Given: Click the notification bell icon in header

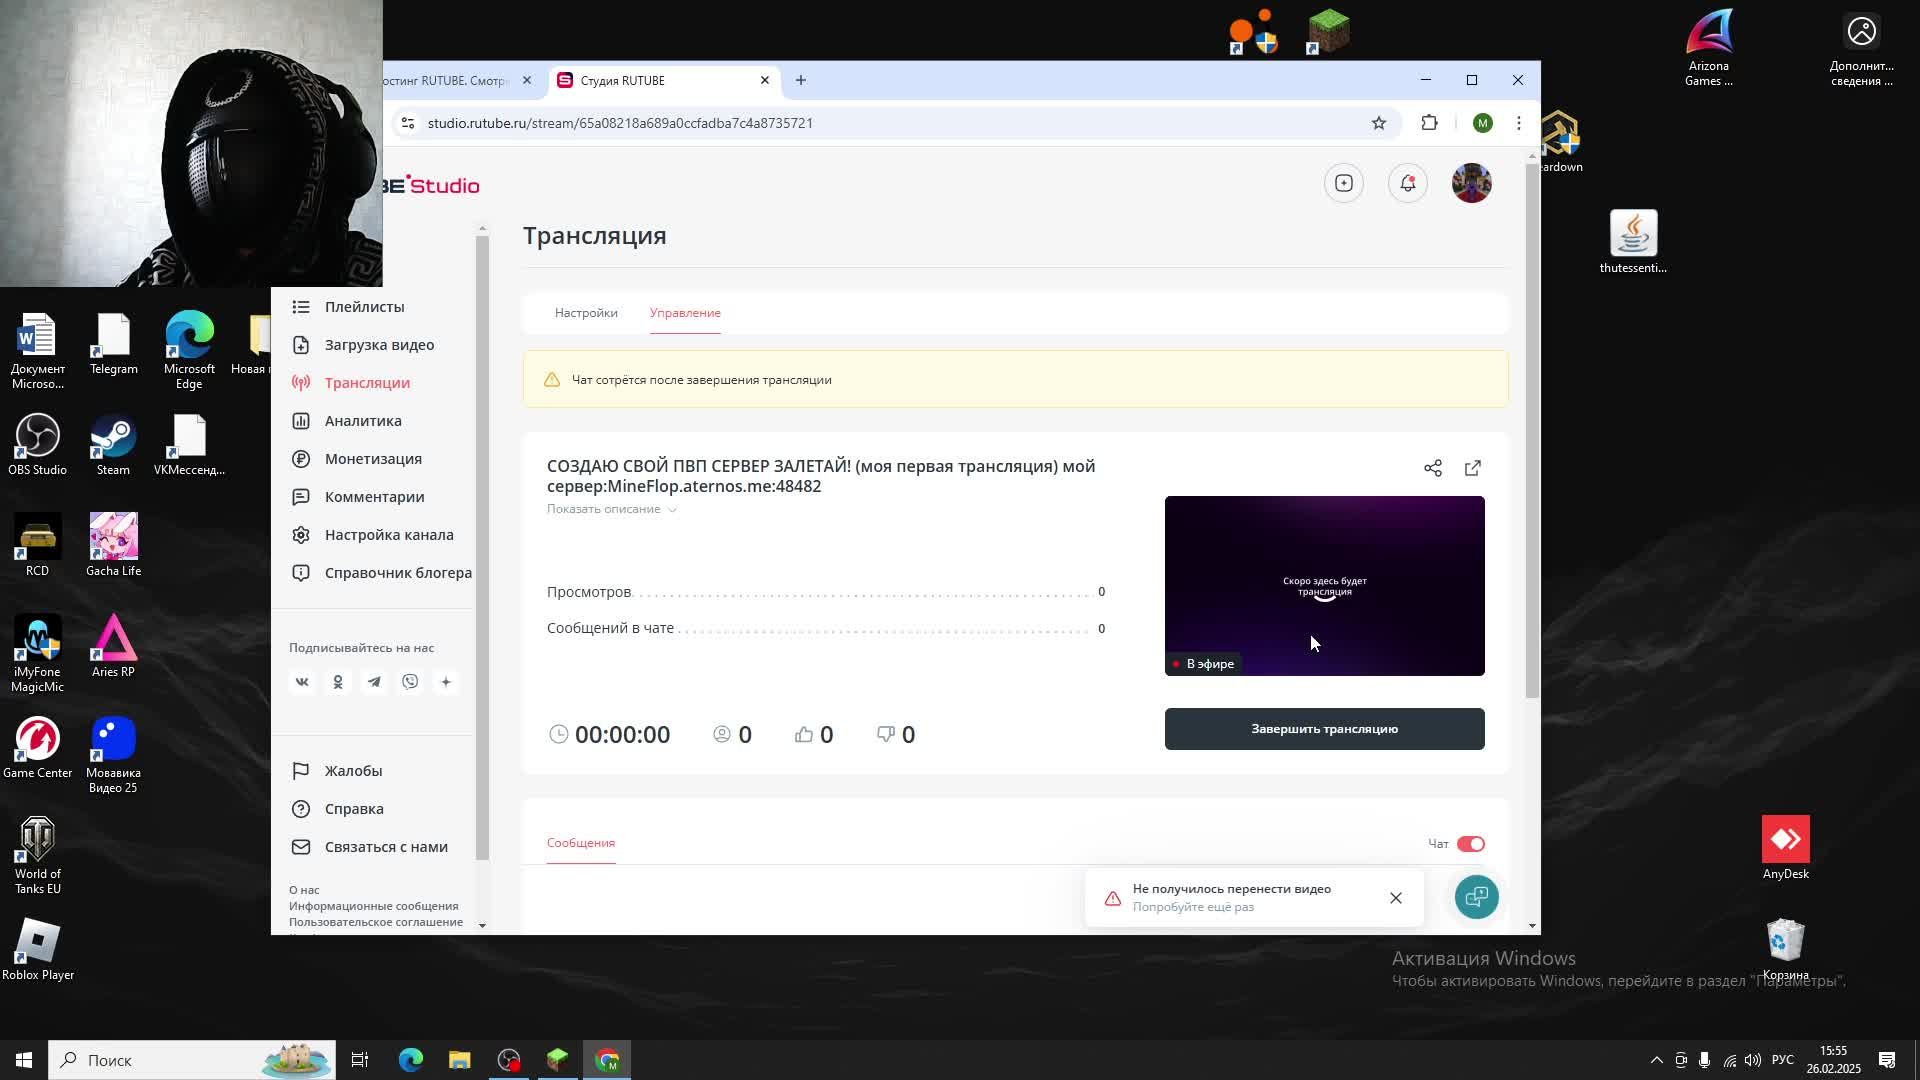Looking at the screenshot, I should pos(1407,182).
